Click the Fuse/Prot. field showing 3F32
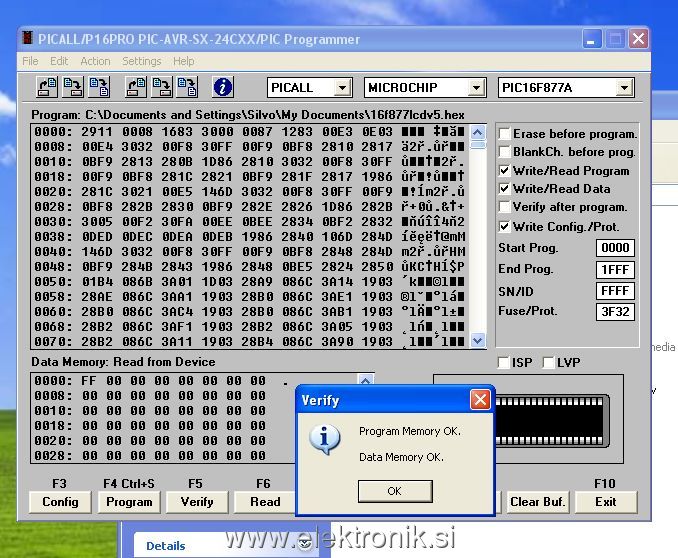 (615, 311)
